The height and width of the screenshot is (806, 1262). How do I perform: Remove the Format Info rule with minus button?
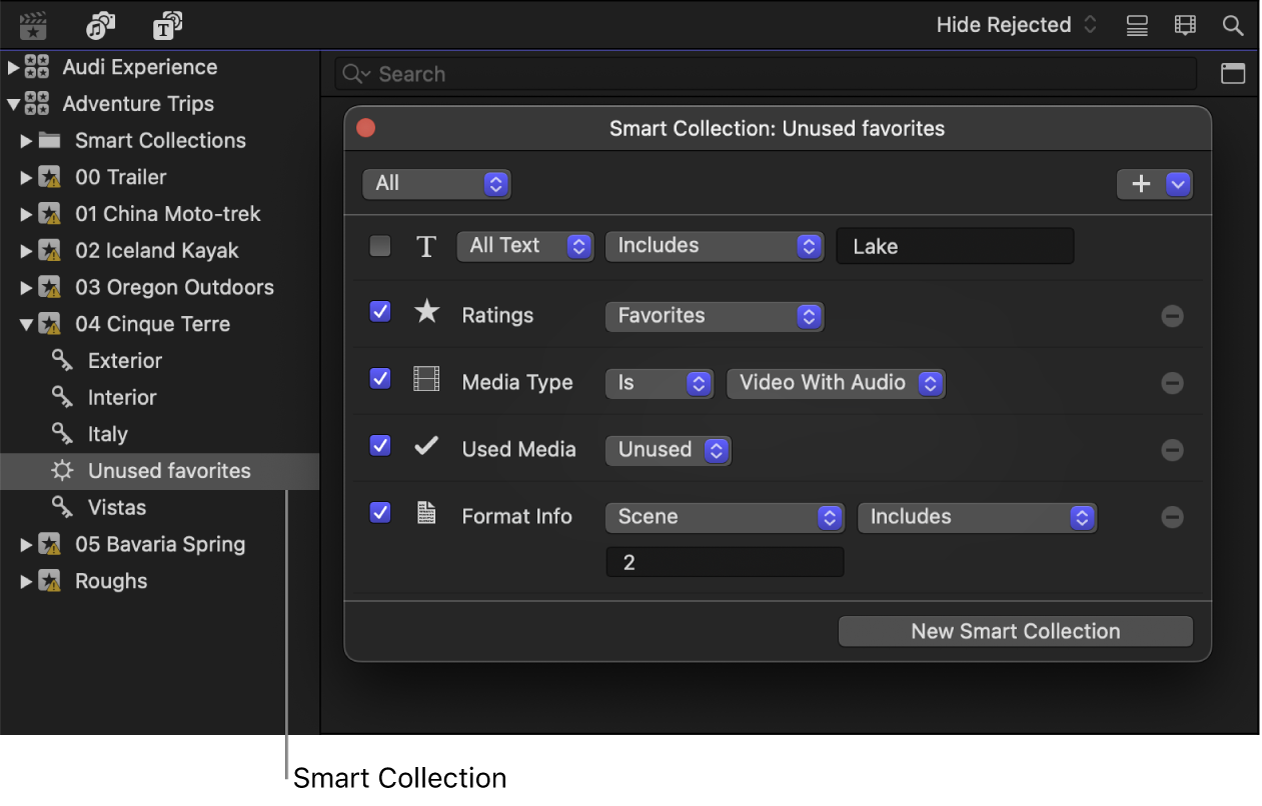click(1173, 517)
